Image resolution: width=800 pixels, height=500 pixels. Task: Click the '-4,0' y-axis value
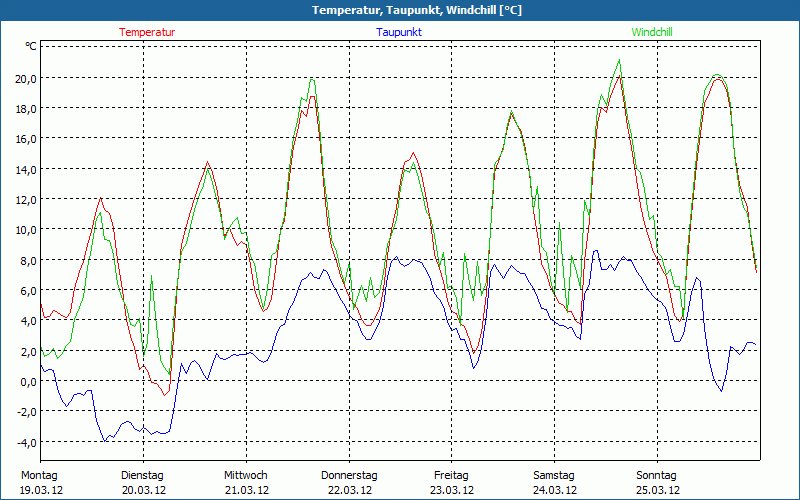(27, 442)
